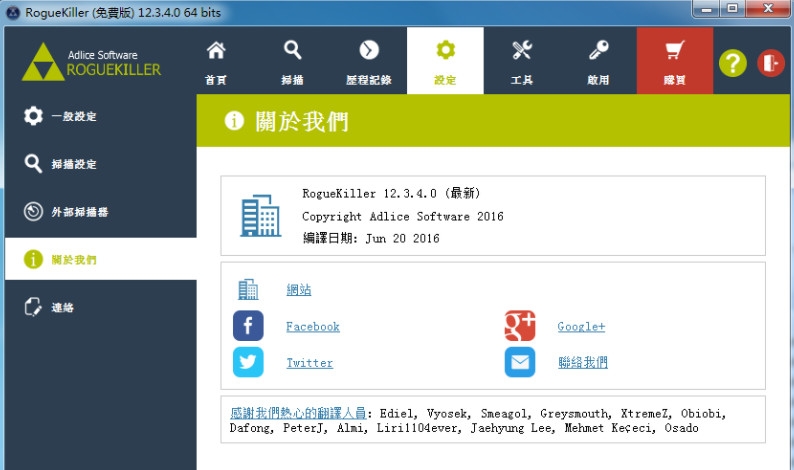Click the house icon of the home tab
Viewport: 794px width, 470px height.
coord(216,50)
